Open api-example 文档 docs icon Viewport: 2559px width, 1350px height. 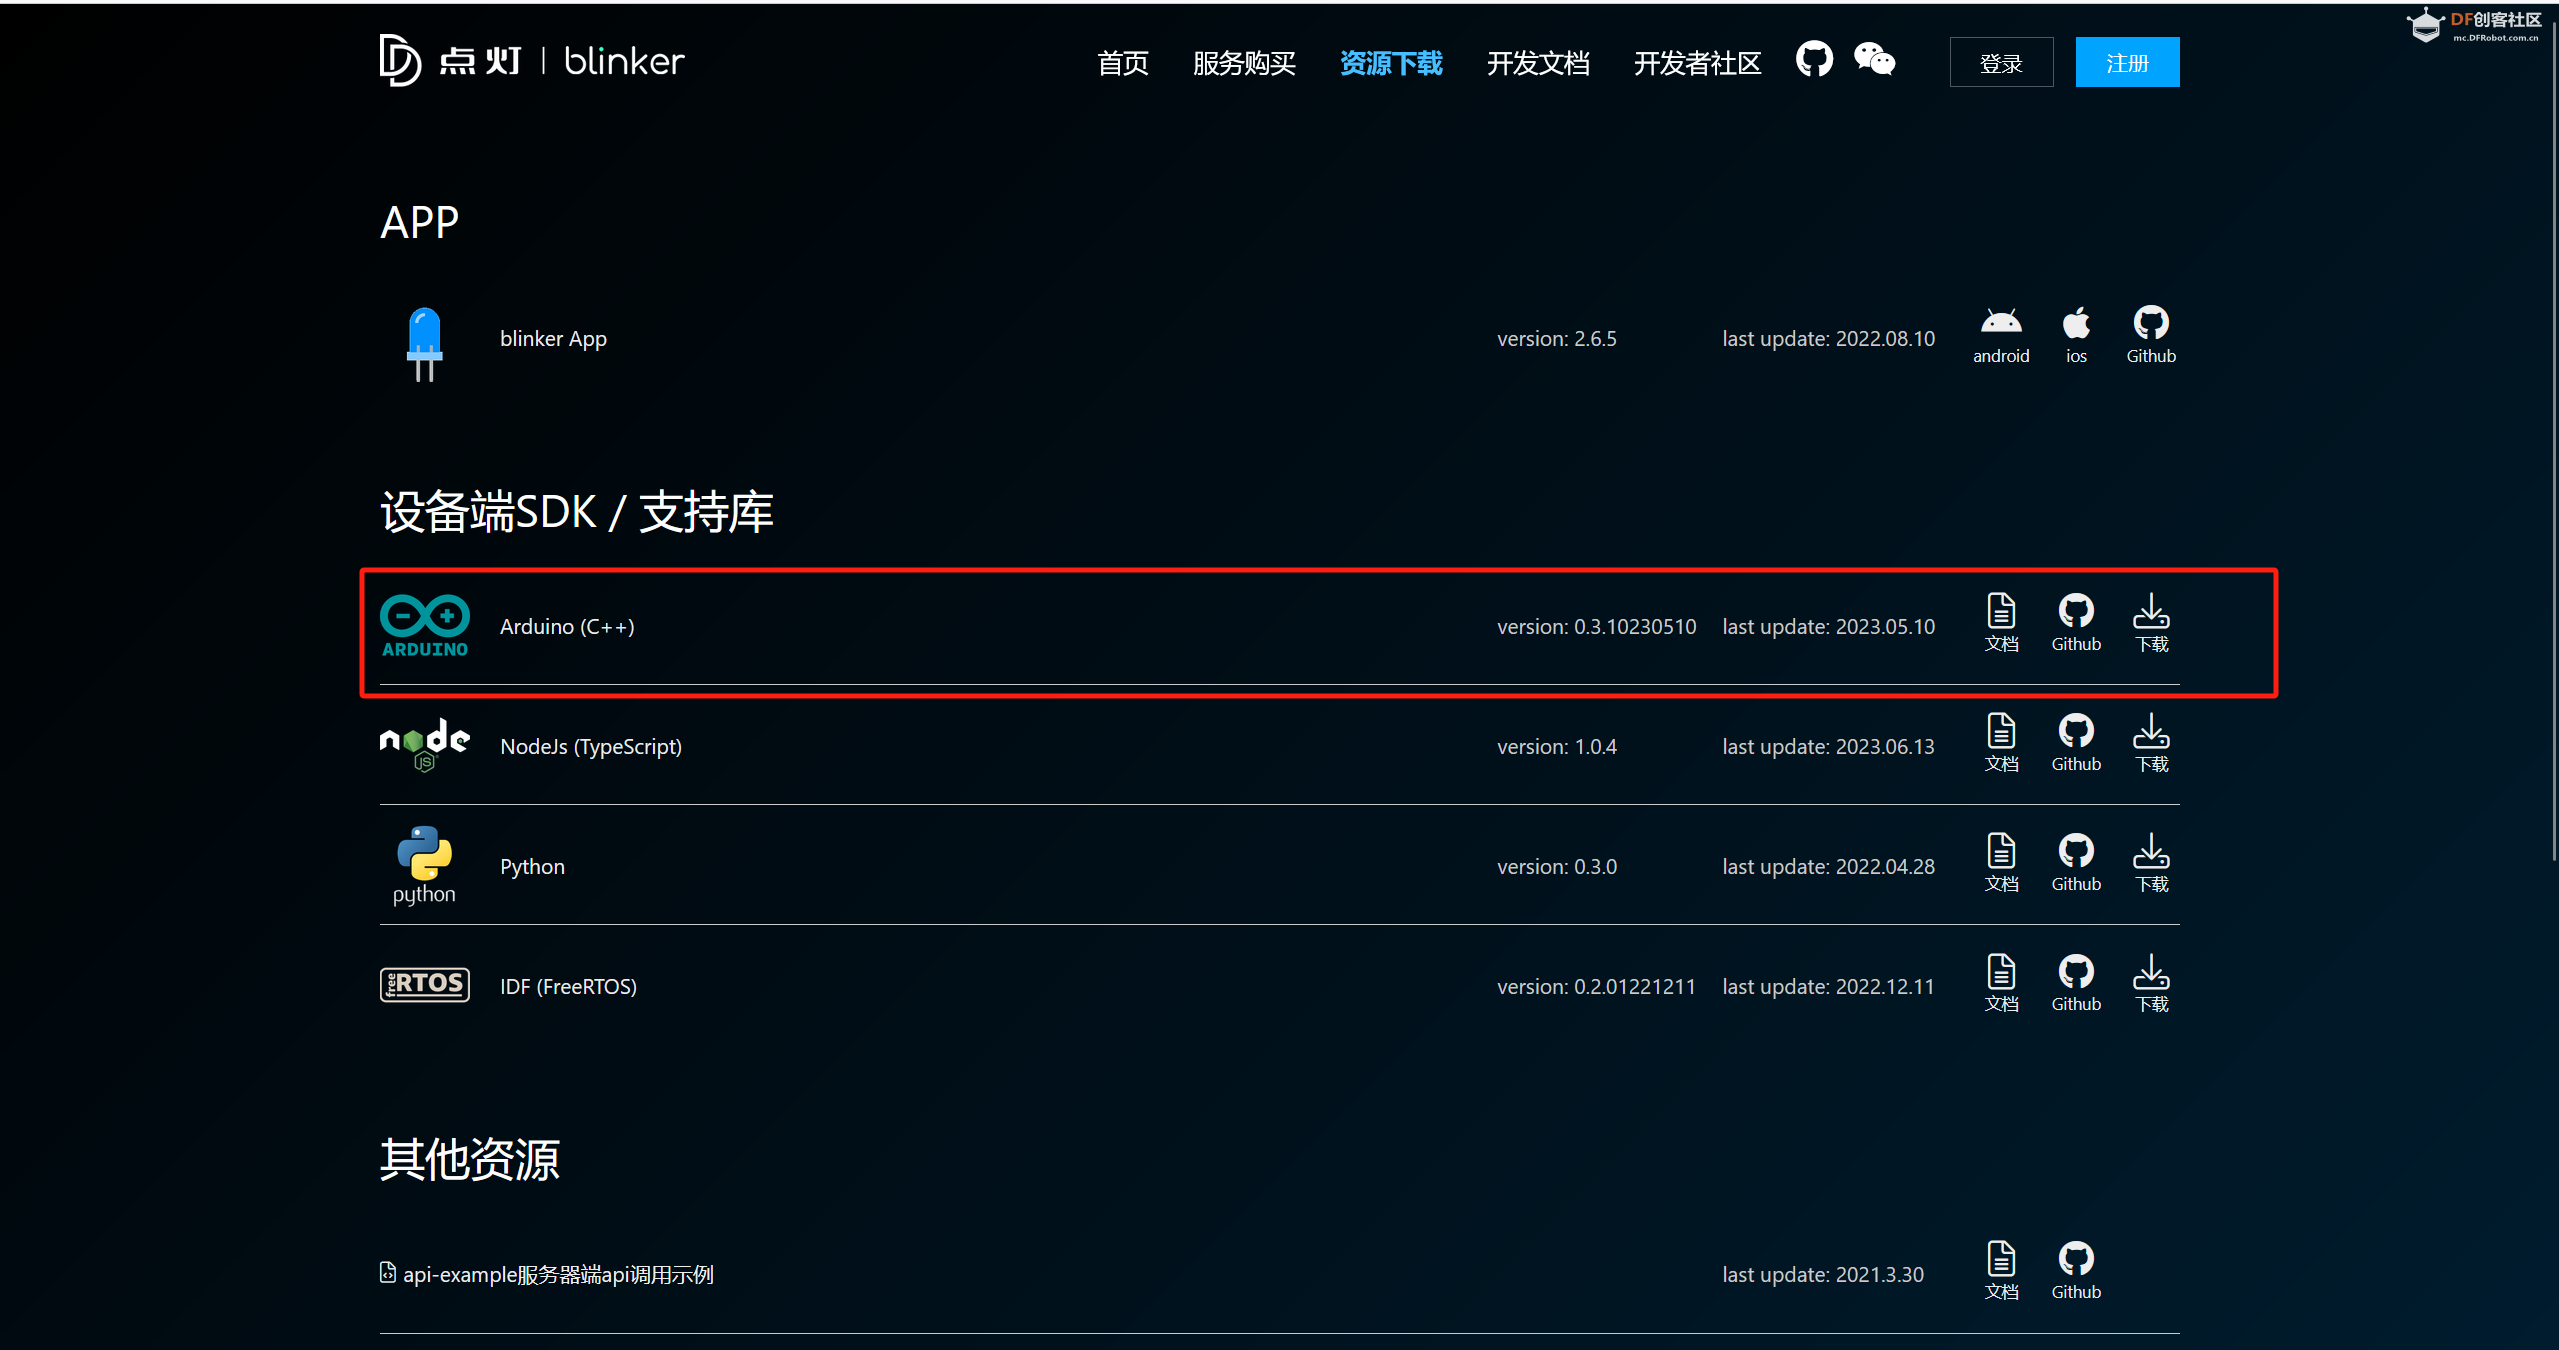[2001, 1272]
